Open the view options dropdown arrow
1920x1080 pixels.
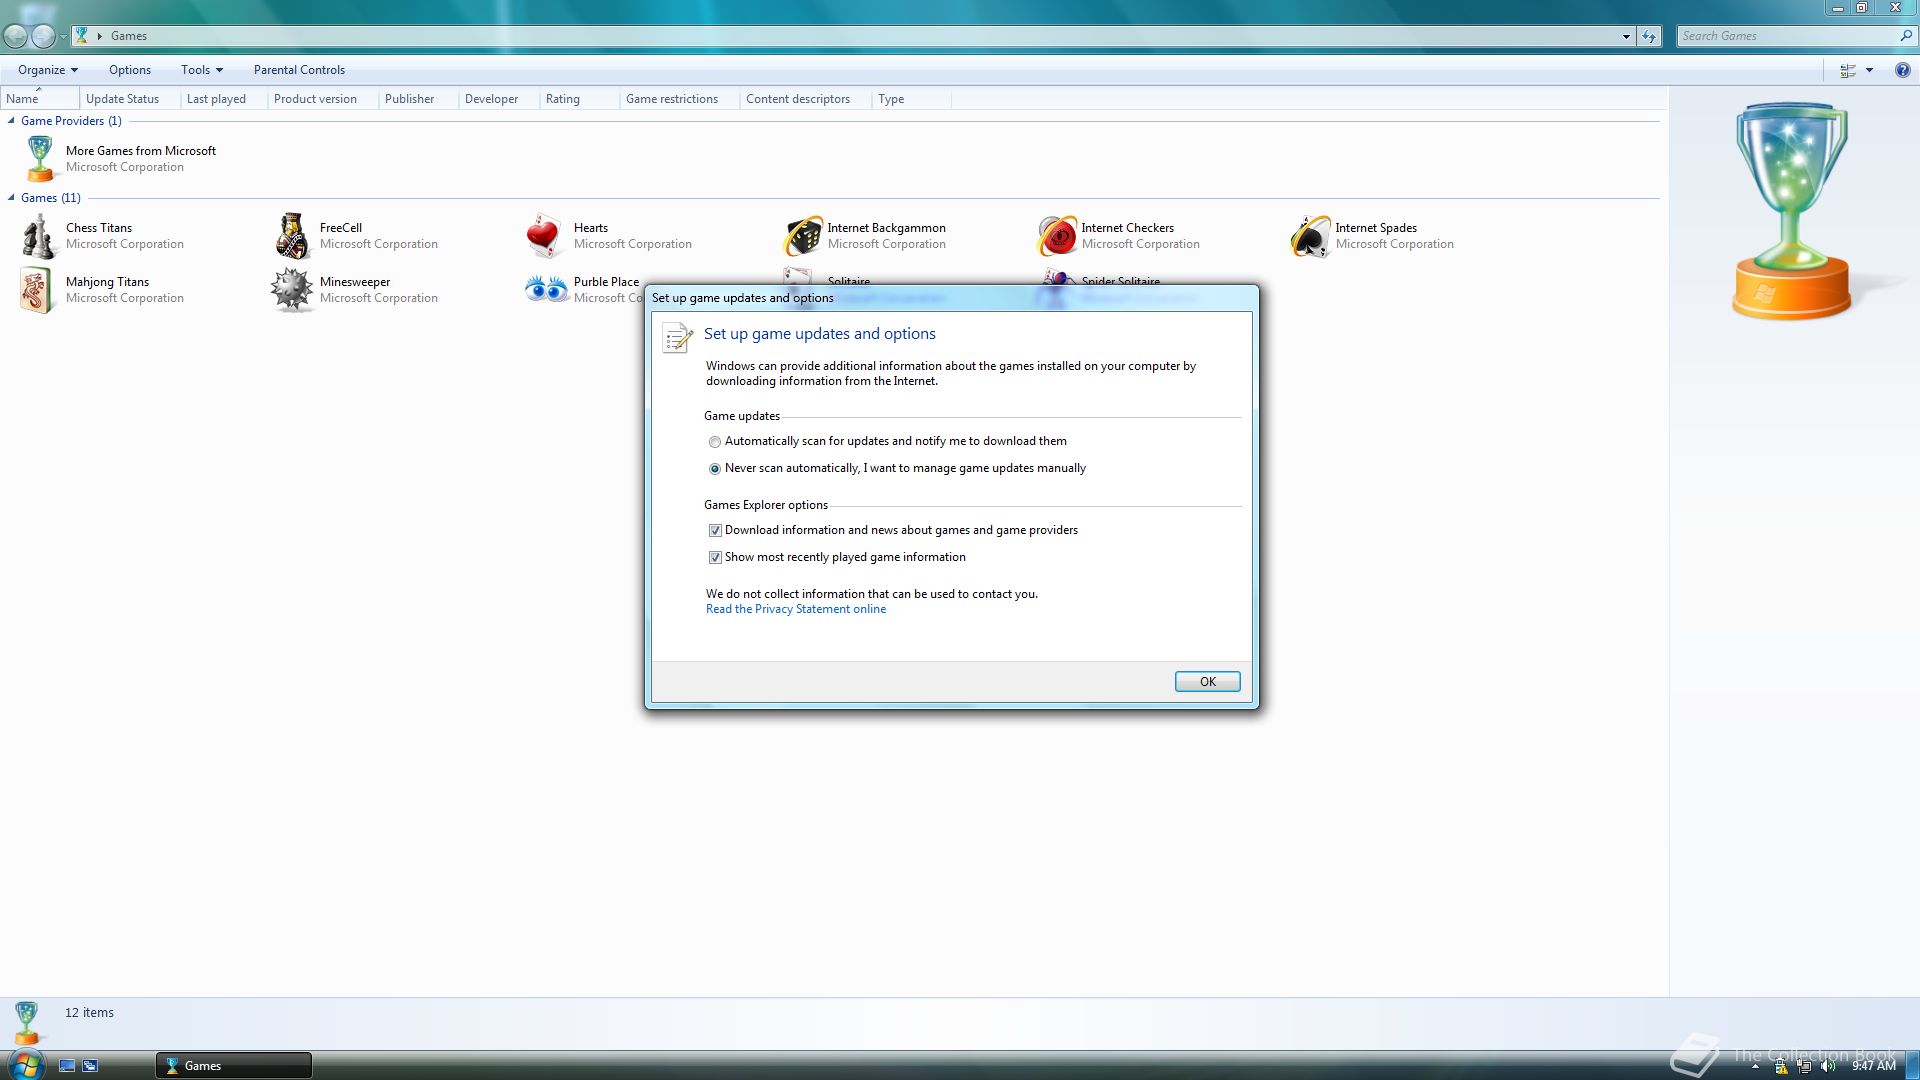(x=1869, y=70)
